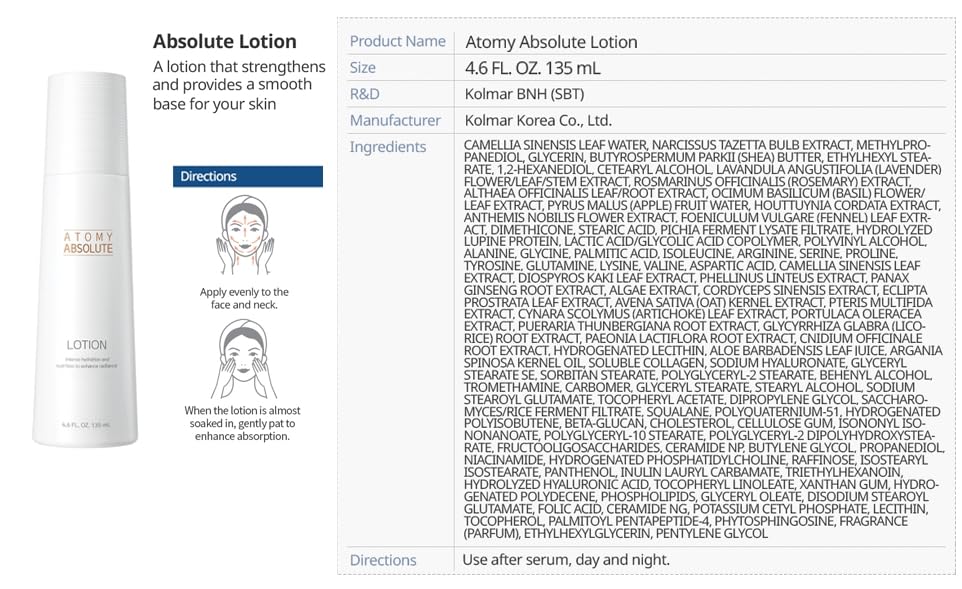Click the 'Ingredients' table label
The width and height of the screenshot is (962, 589).
click(x=388, y=147)
